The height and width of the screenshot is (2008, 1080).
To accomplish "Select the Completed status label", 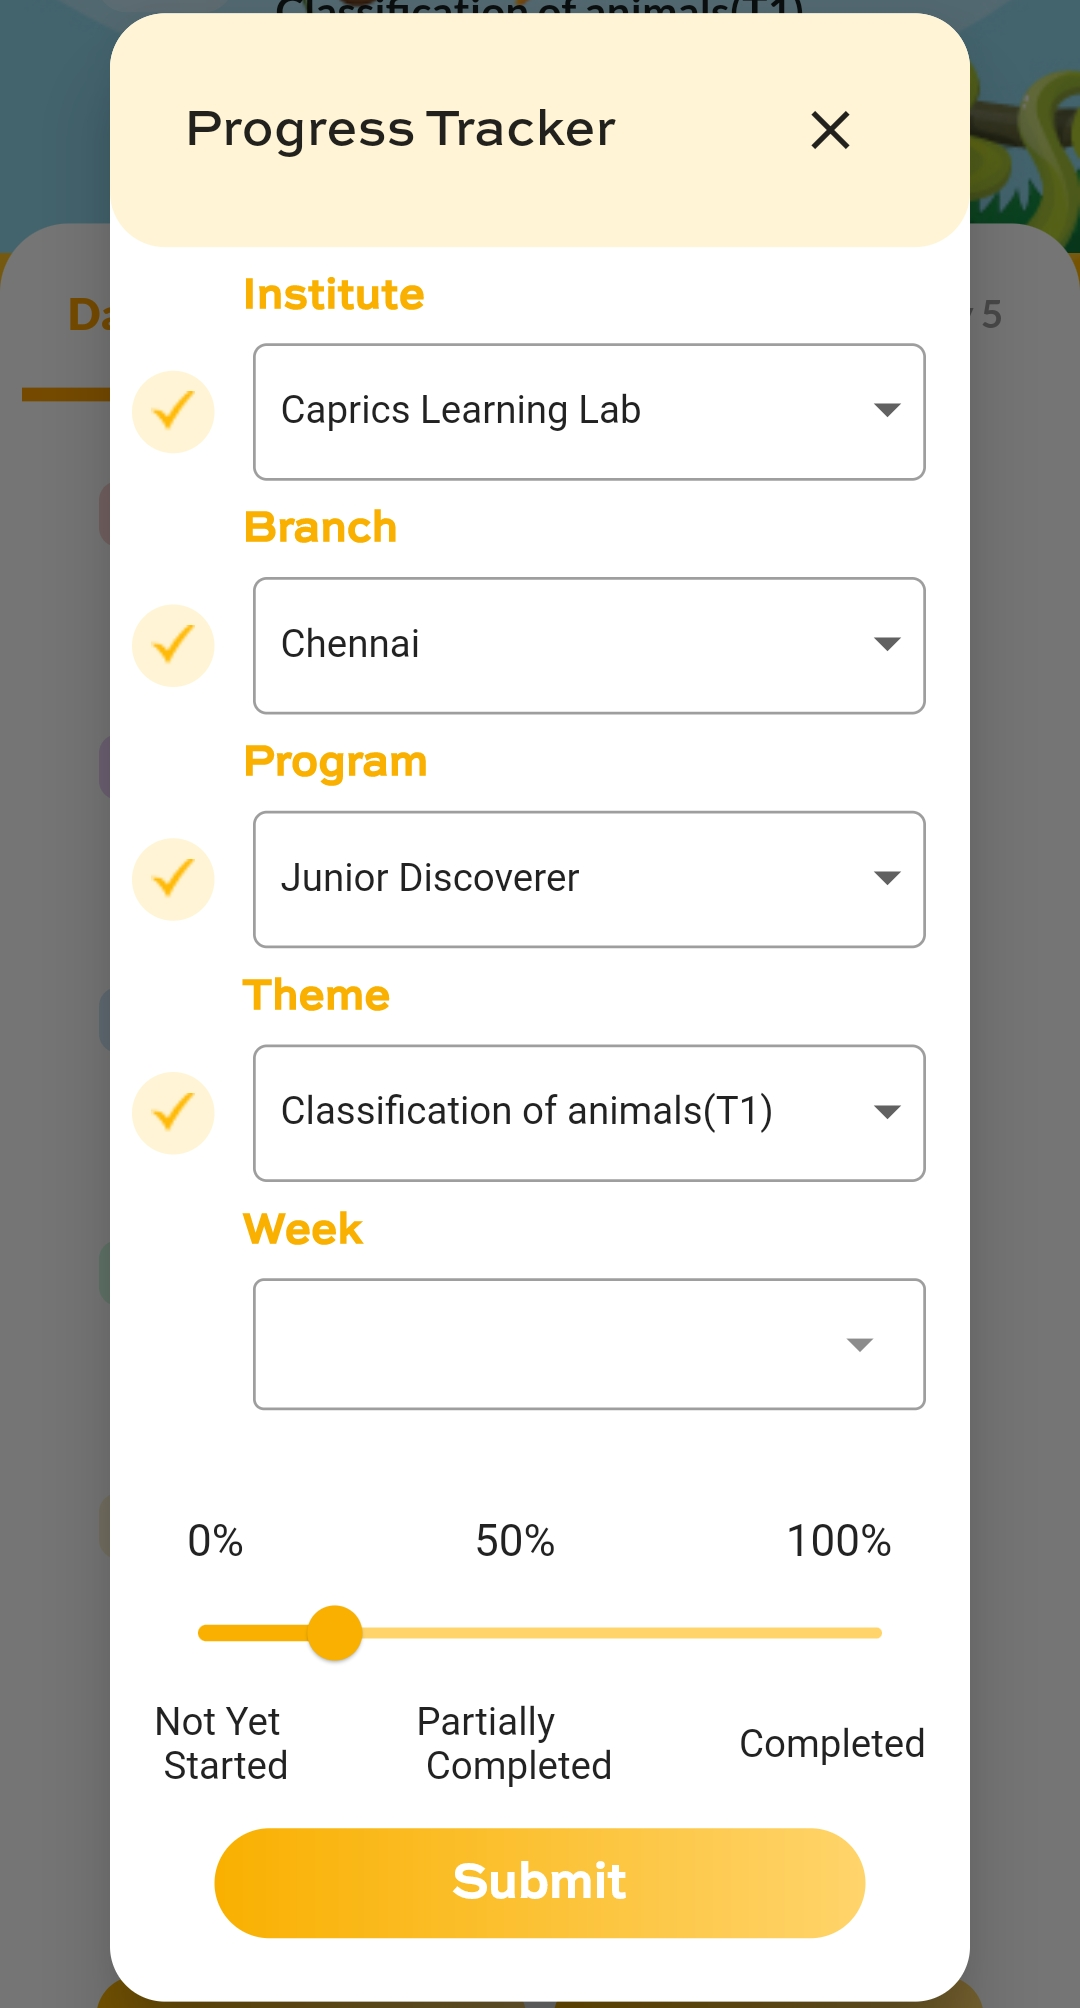I will tap(831, 1743).
